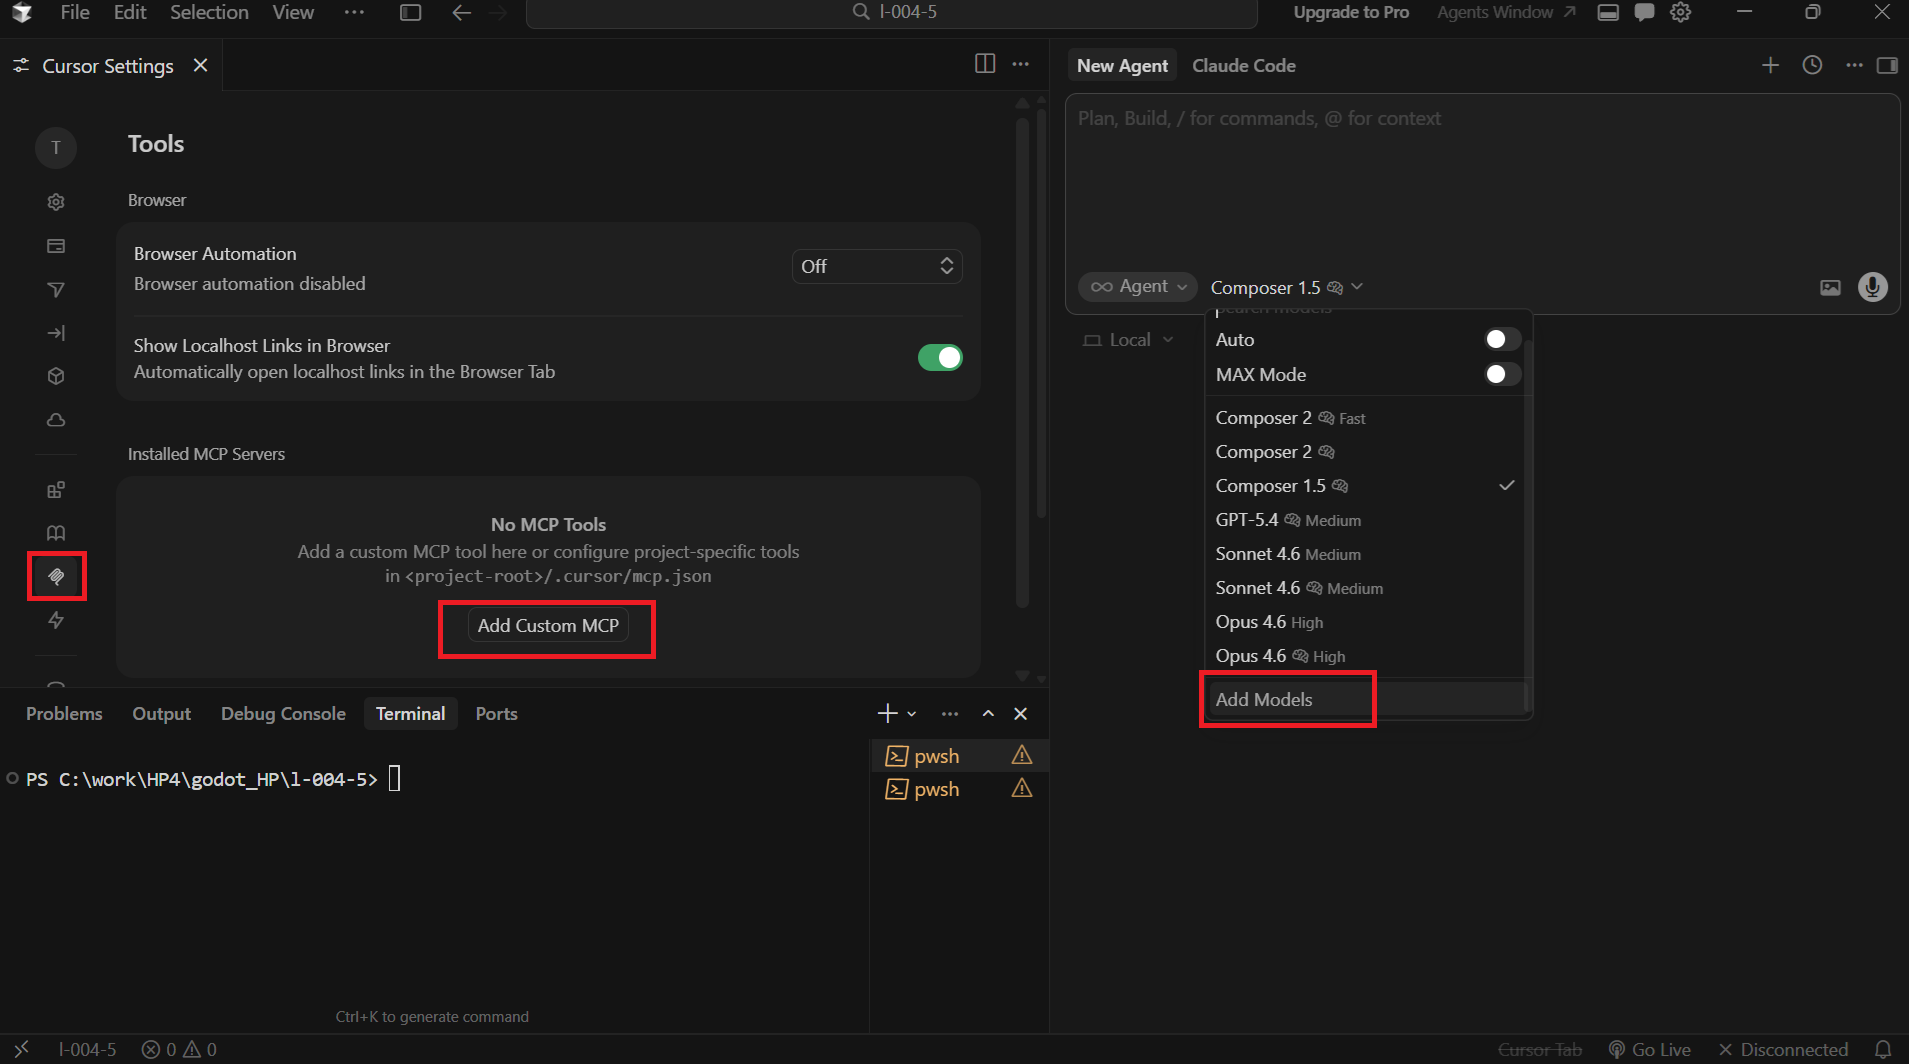1909x1064 pixels.
Task: Click the Add Custom MCP button
Action: (548, 626)
